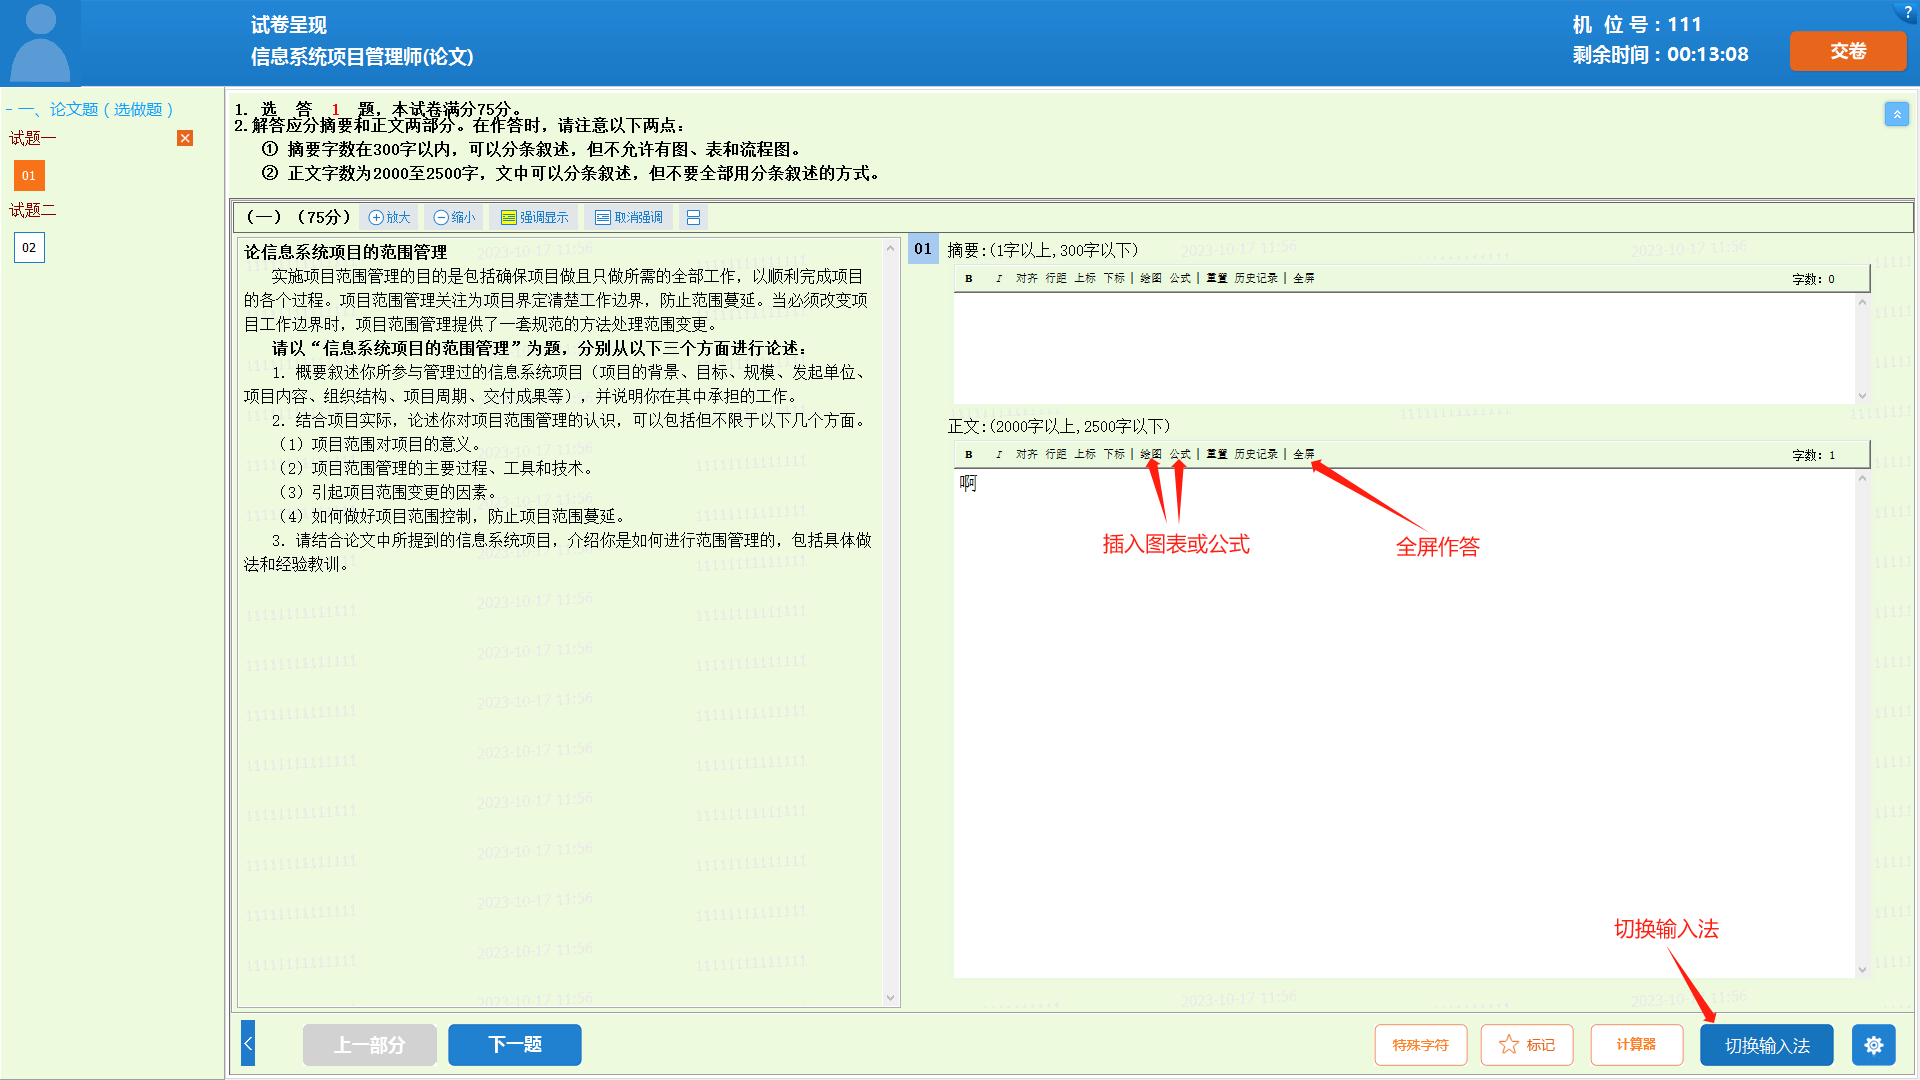This screenshot has height=1080, width=1920.
Task: Click the 缩小 zoom-out icon
Action: tap(441, 218)
